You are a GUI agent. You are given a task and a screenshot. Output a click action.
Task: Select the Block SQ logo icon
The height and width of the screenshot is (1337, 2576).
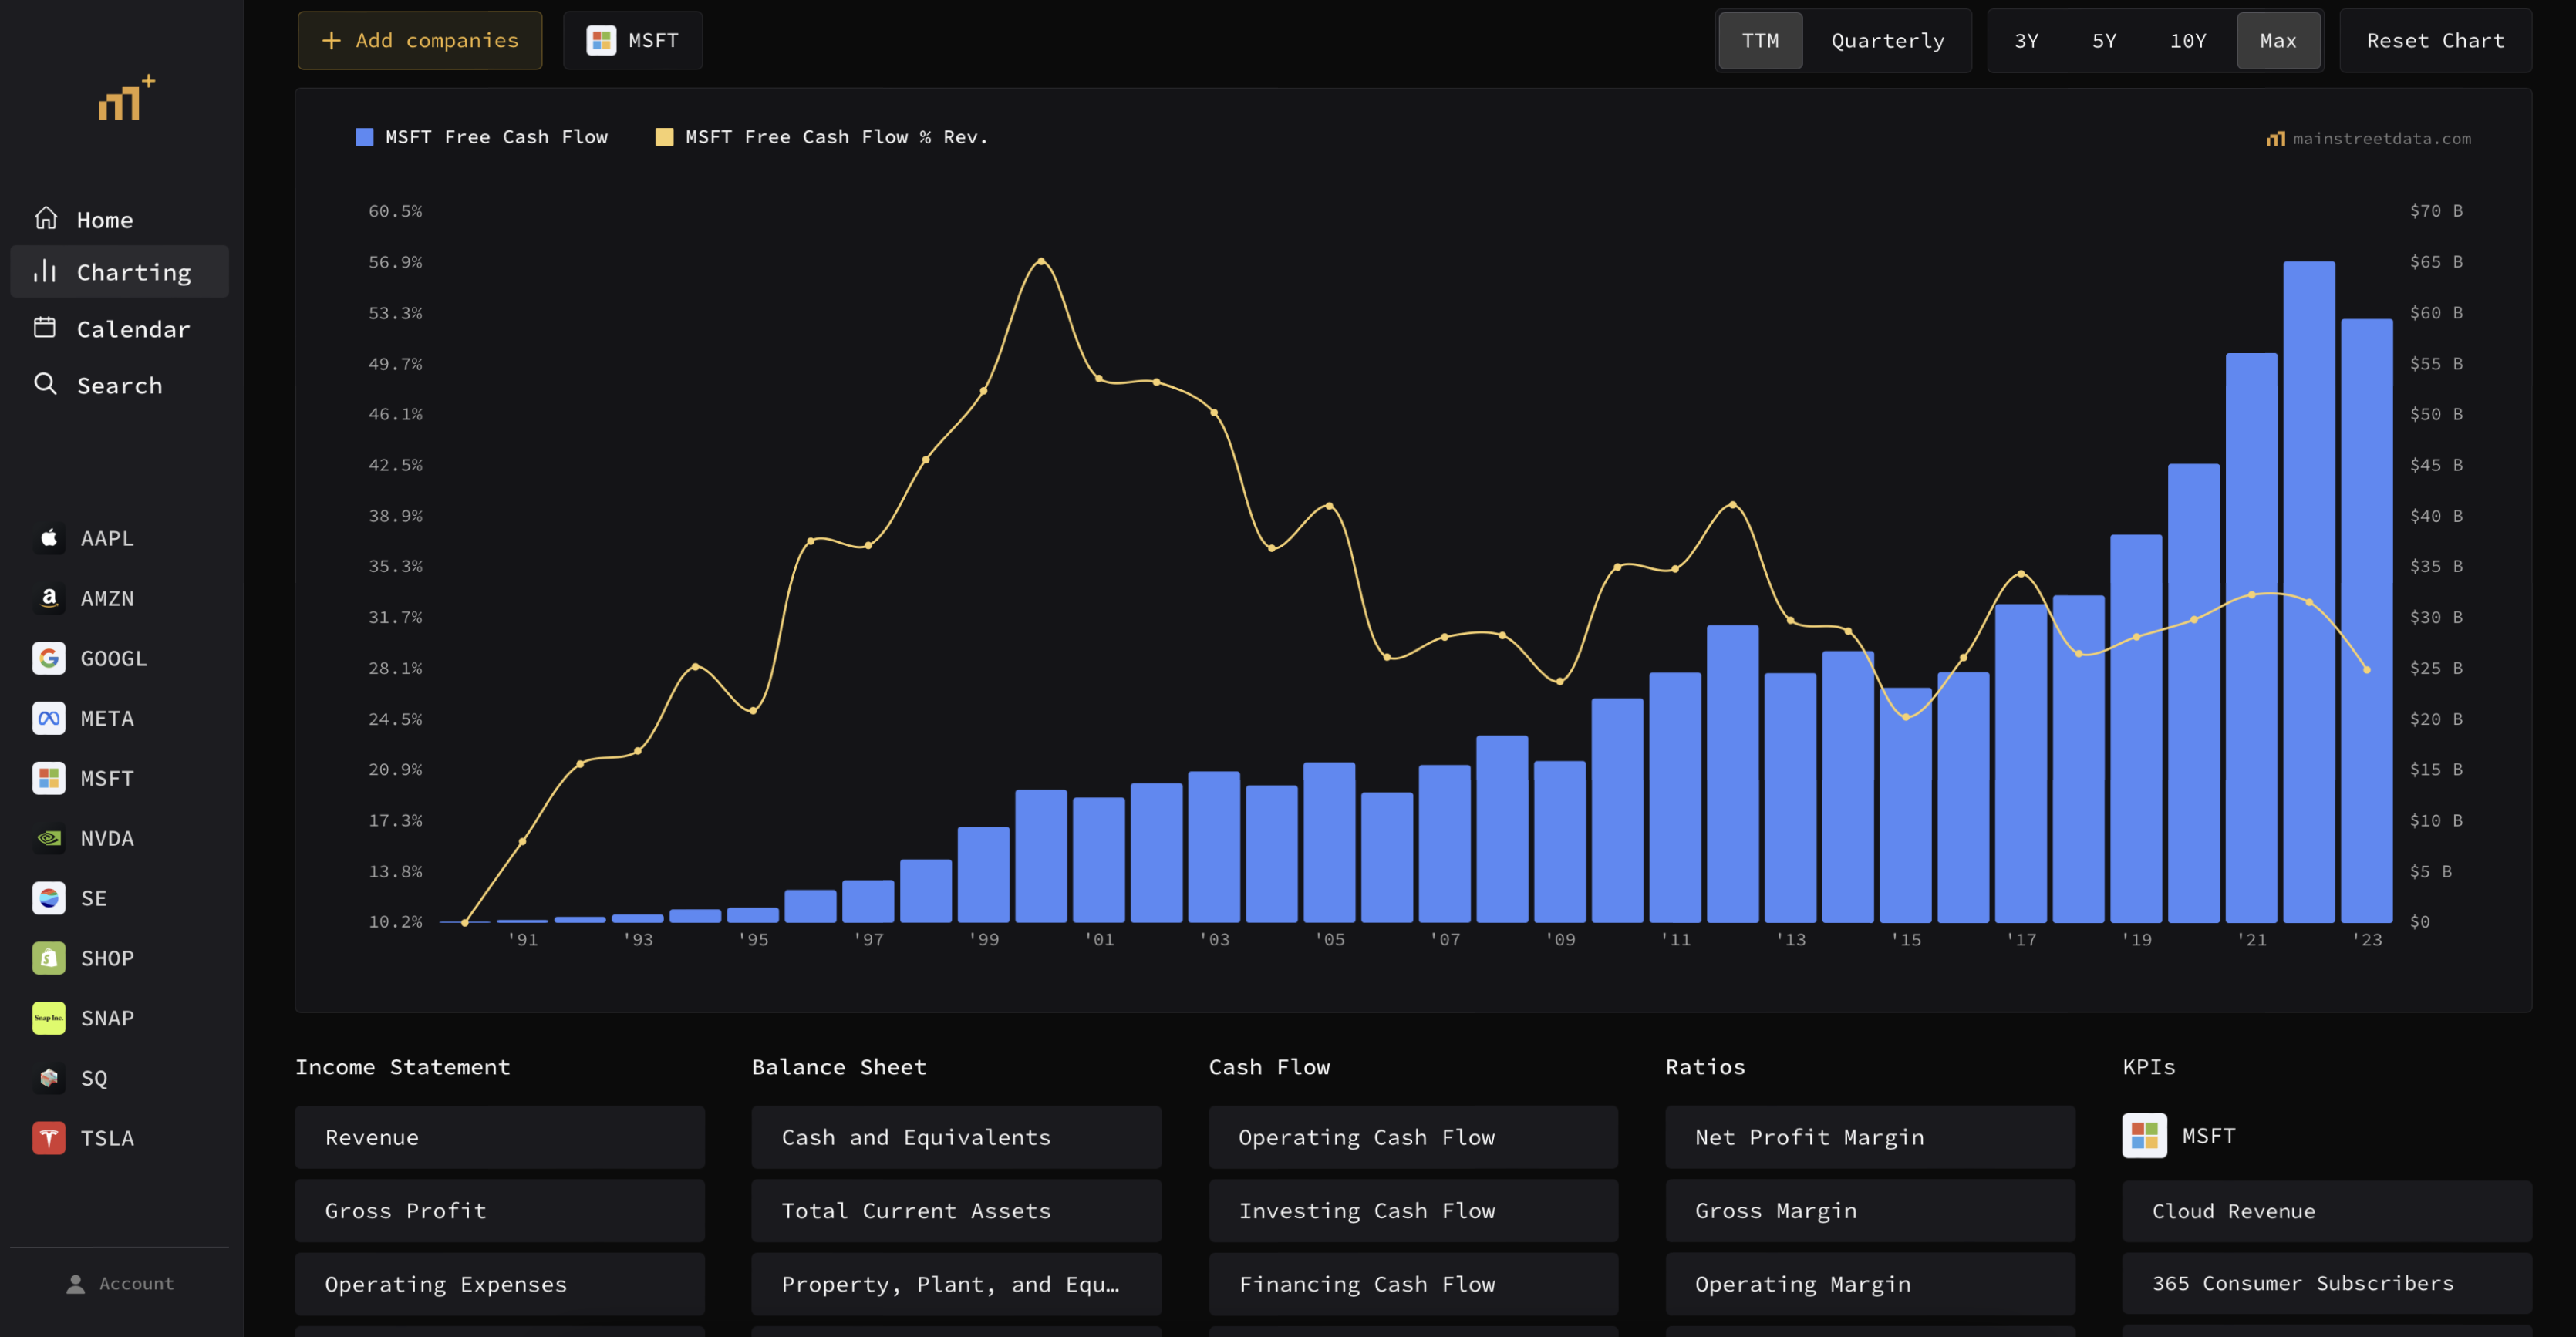click(48, 1078)
